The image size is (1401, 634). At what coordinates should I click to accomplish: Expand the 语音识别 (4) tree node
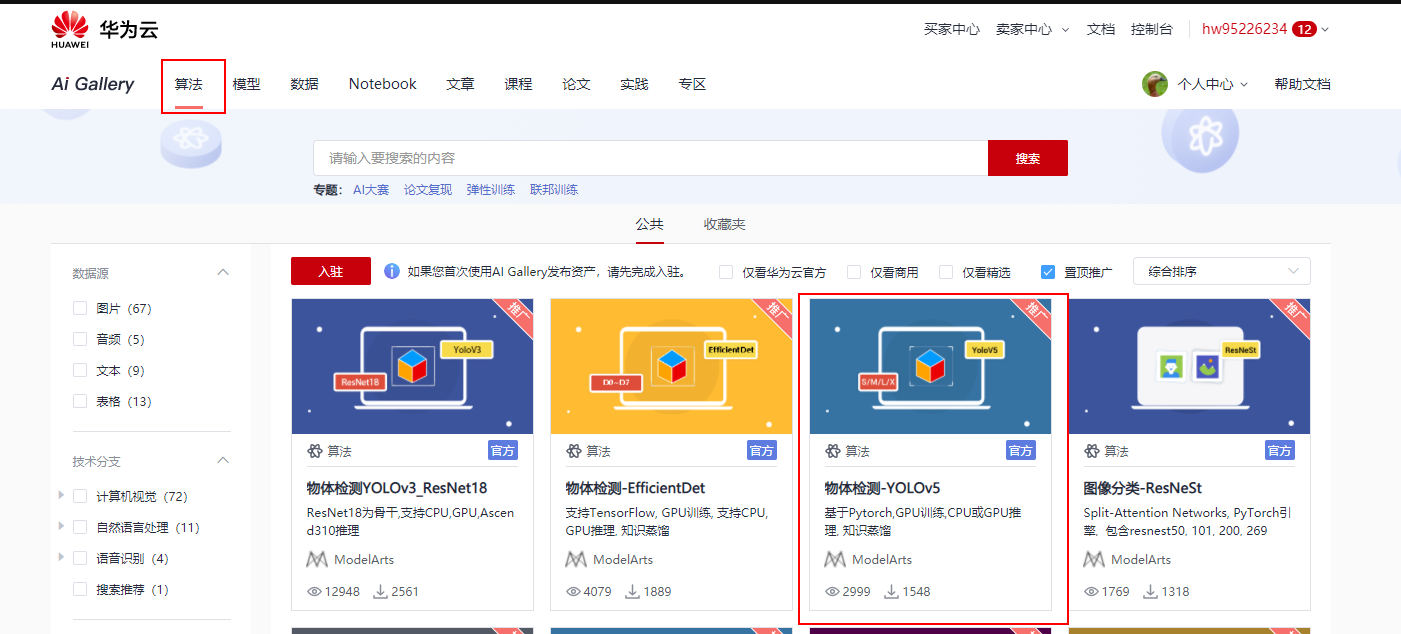tap(62, 558)
